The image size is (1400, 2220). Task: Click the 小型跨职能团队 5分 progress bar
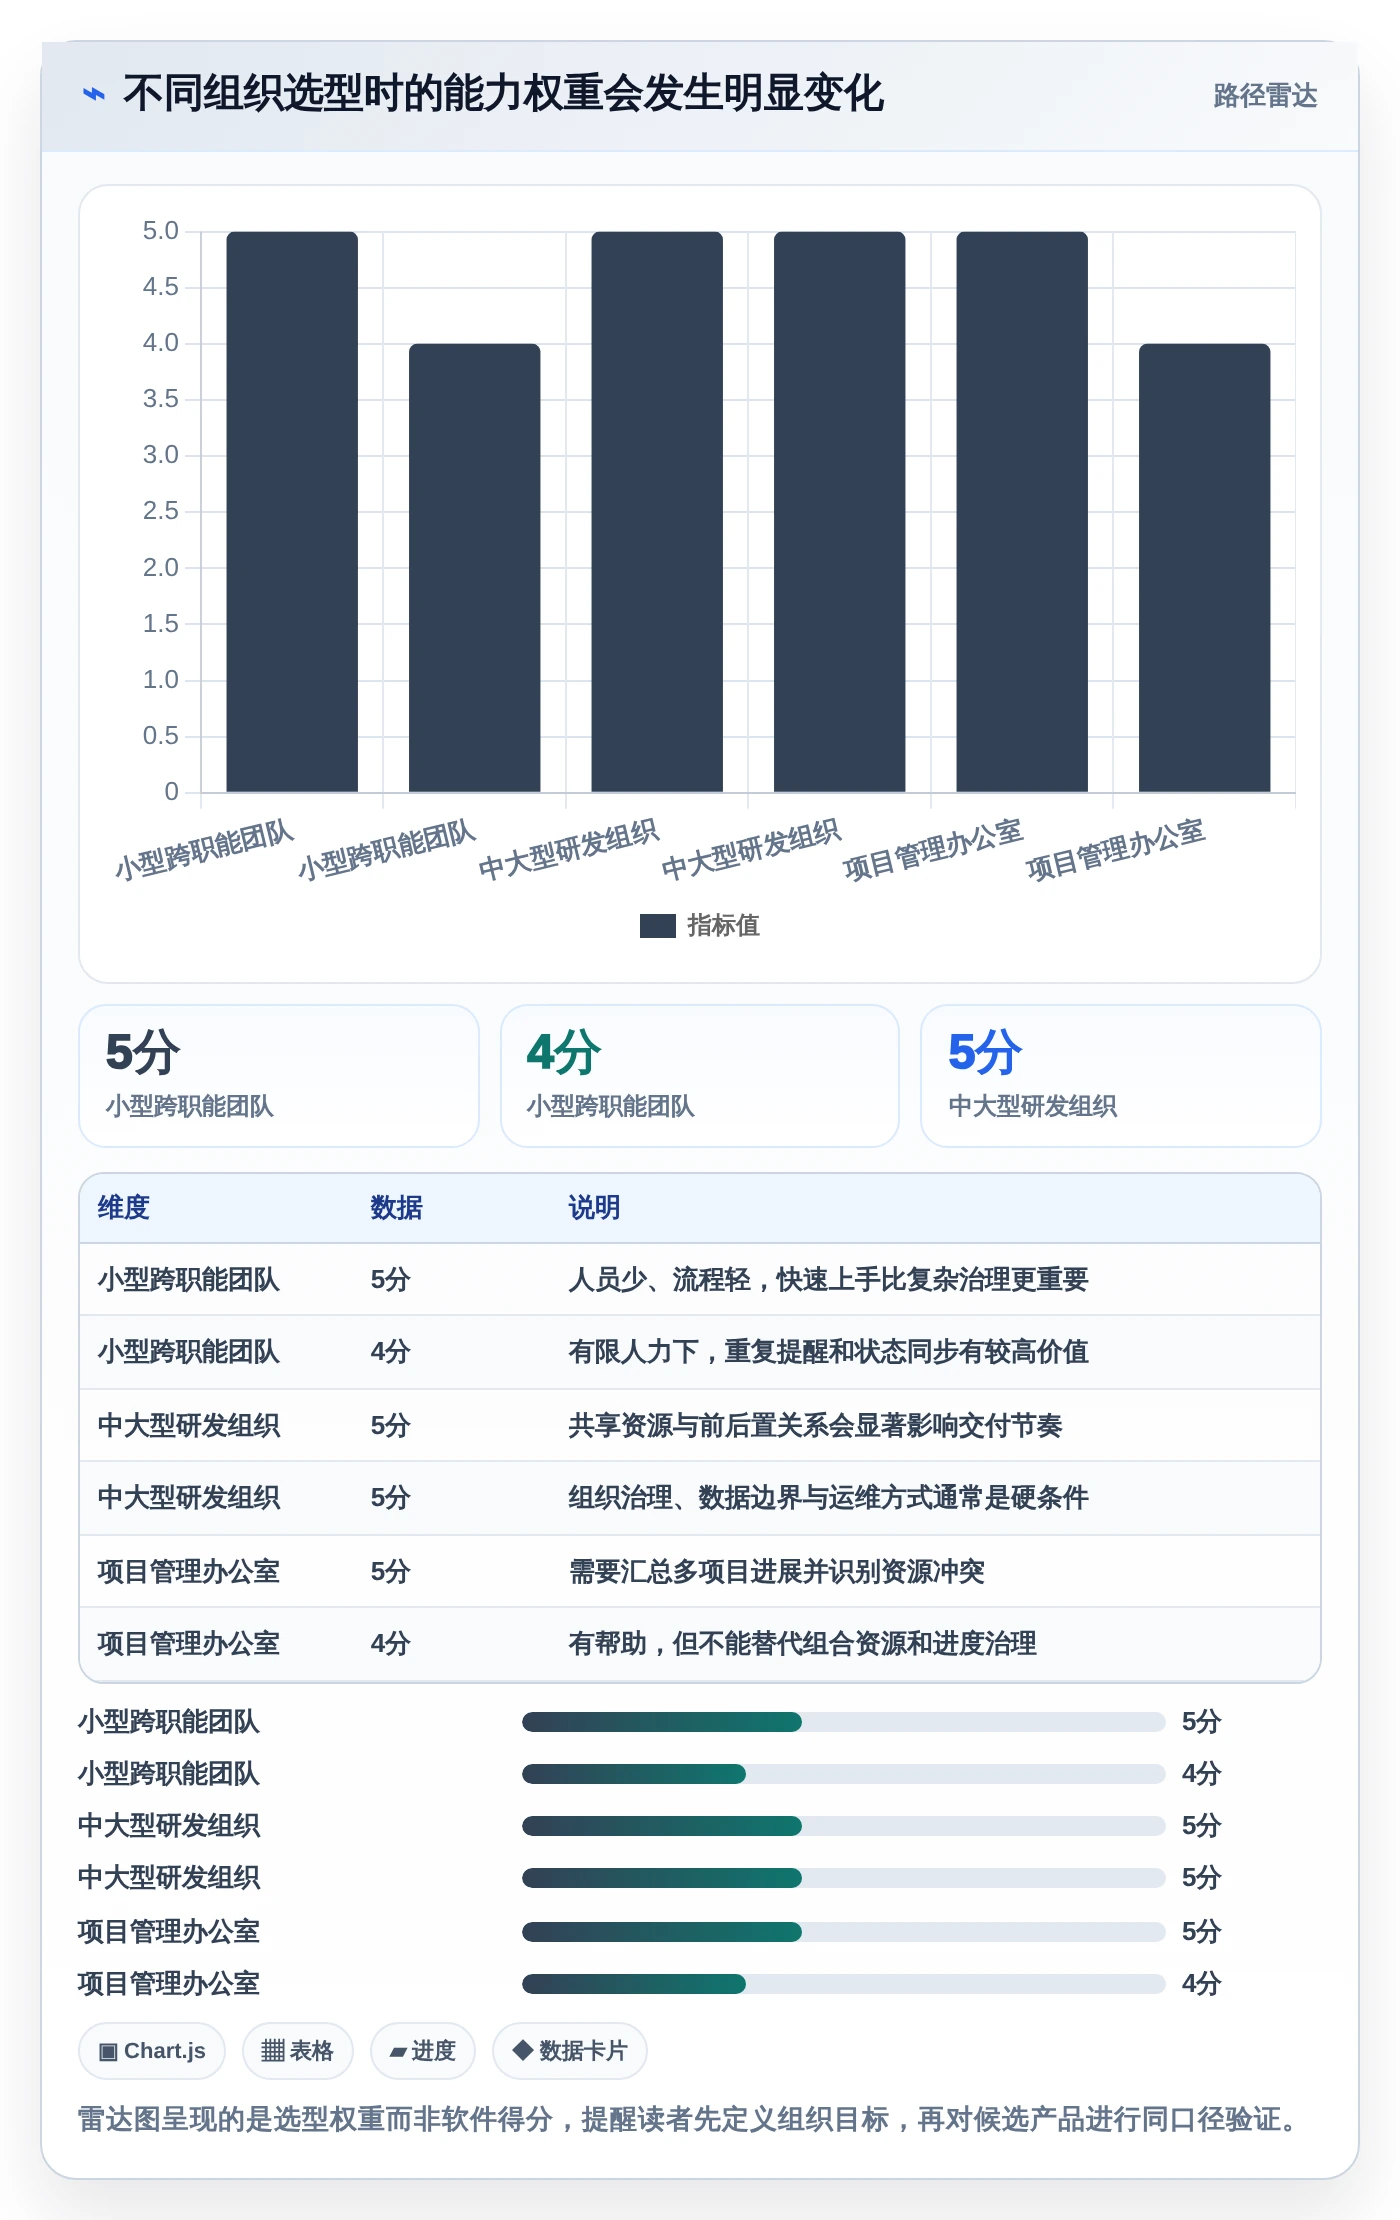843,1722
